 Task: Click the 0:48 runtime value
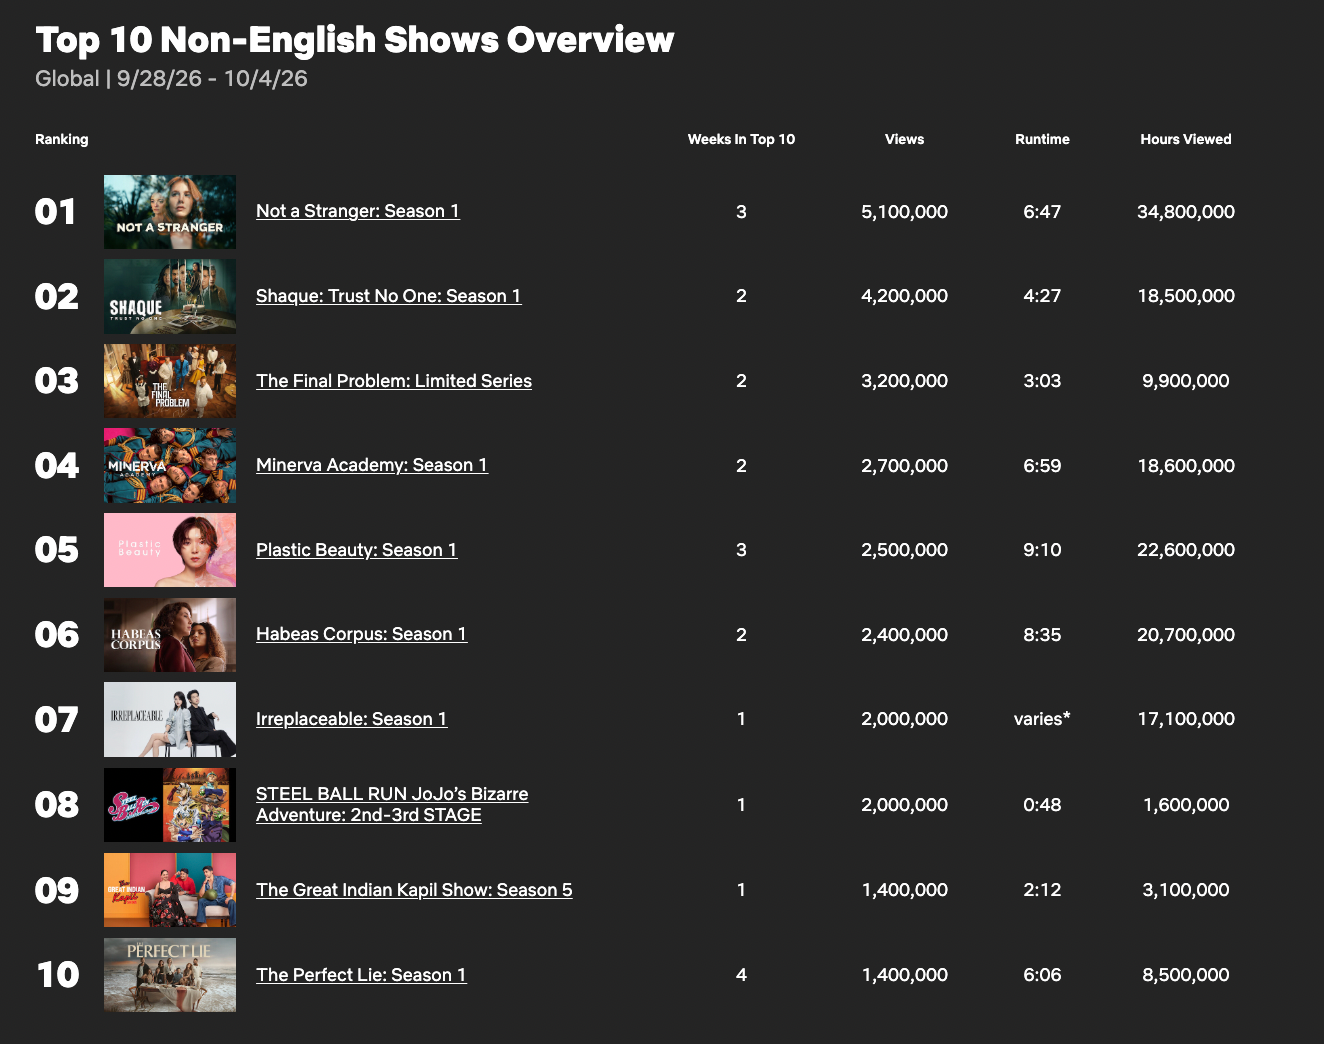(1042, 805)
